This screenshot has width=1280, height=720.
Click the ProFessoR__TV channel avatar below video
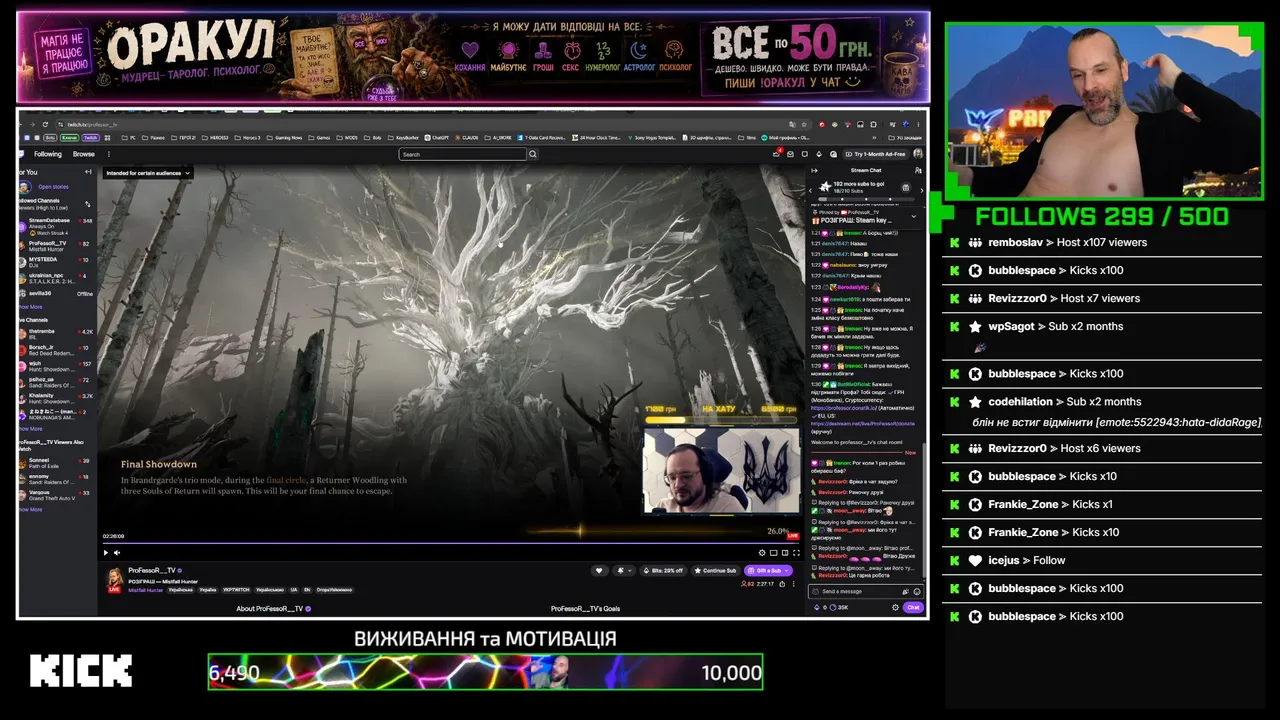click(114, 578)
